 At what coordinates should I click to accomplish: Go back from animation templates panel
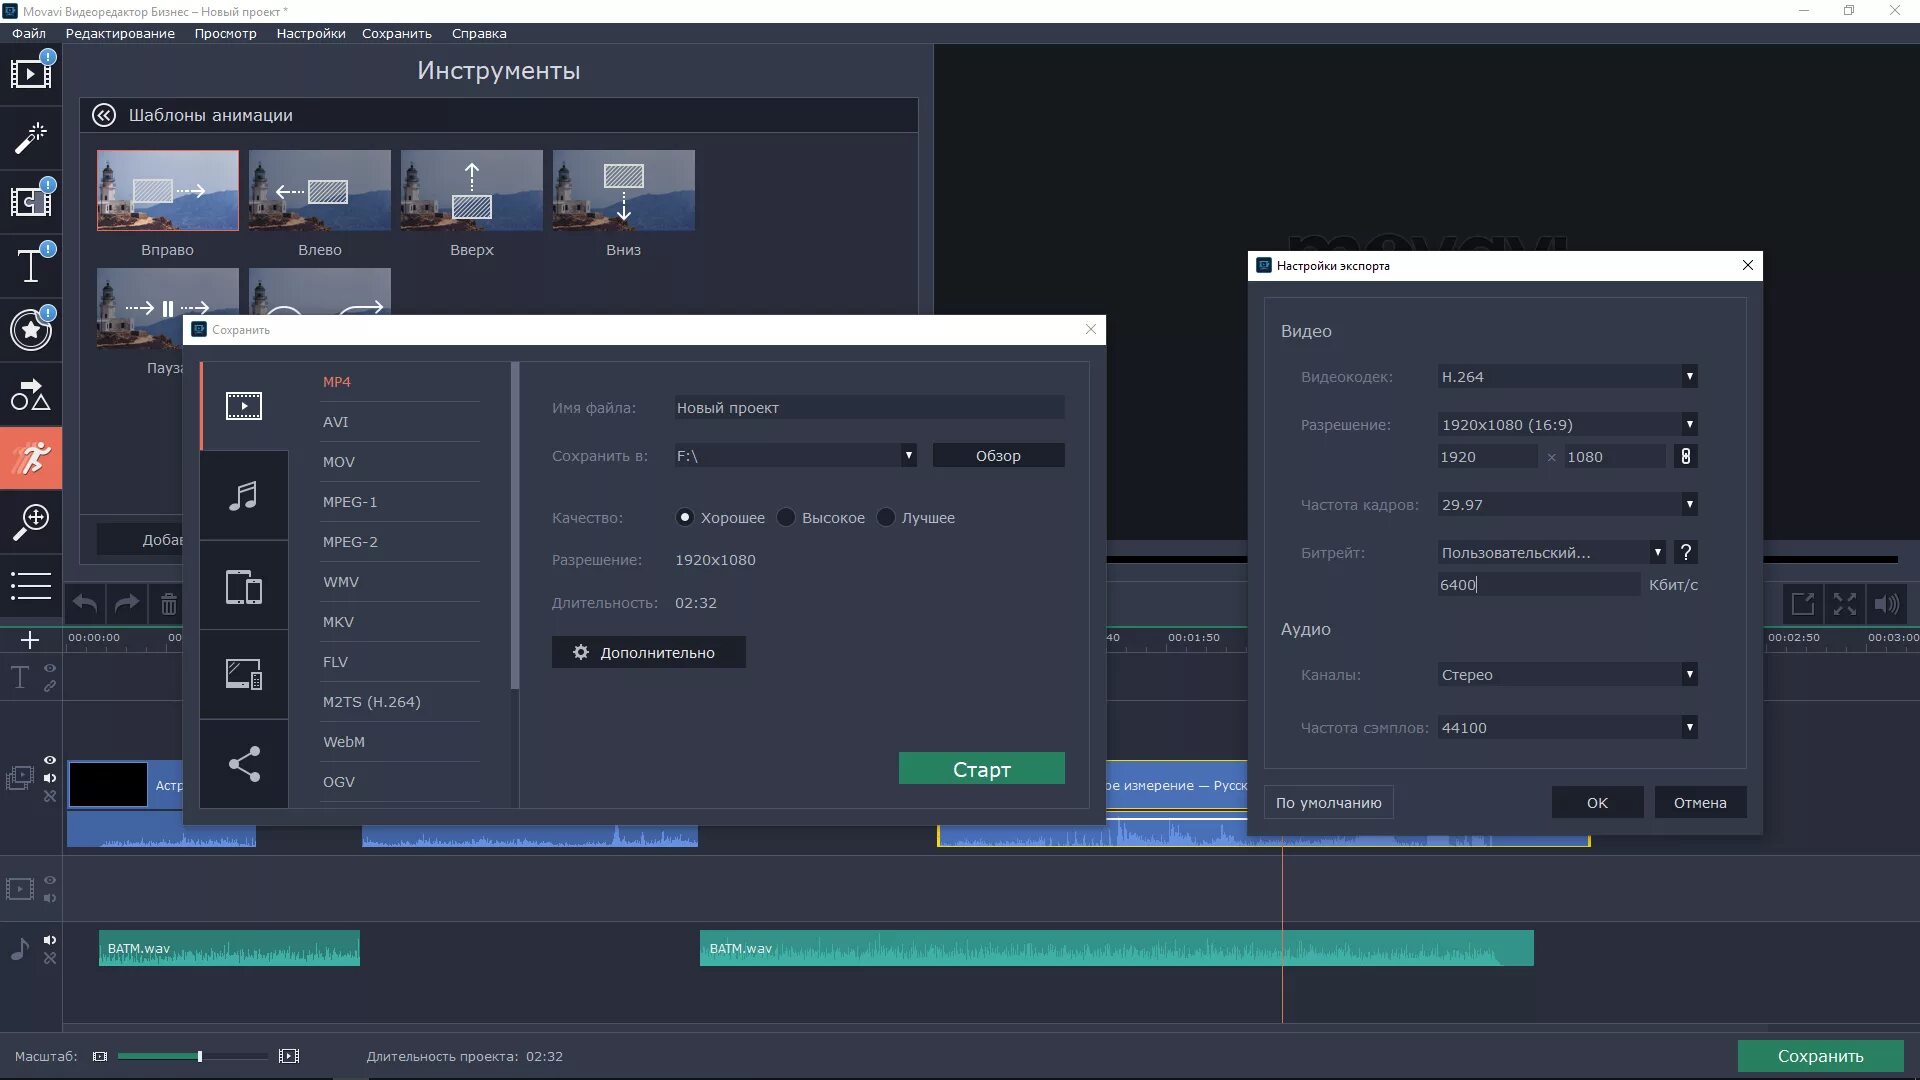click(x=104, y=115)
